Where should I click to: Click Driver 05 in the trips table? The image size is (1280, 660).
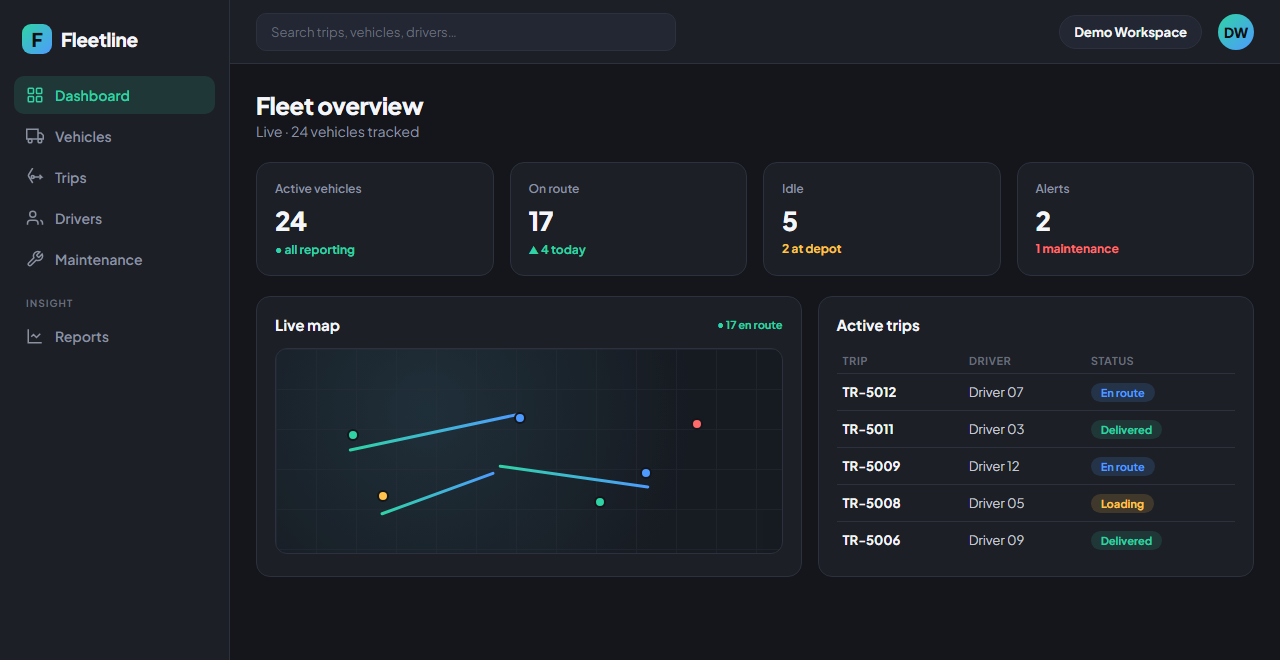coord(997,503)
